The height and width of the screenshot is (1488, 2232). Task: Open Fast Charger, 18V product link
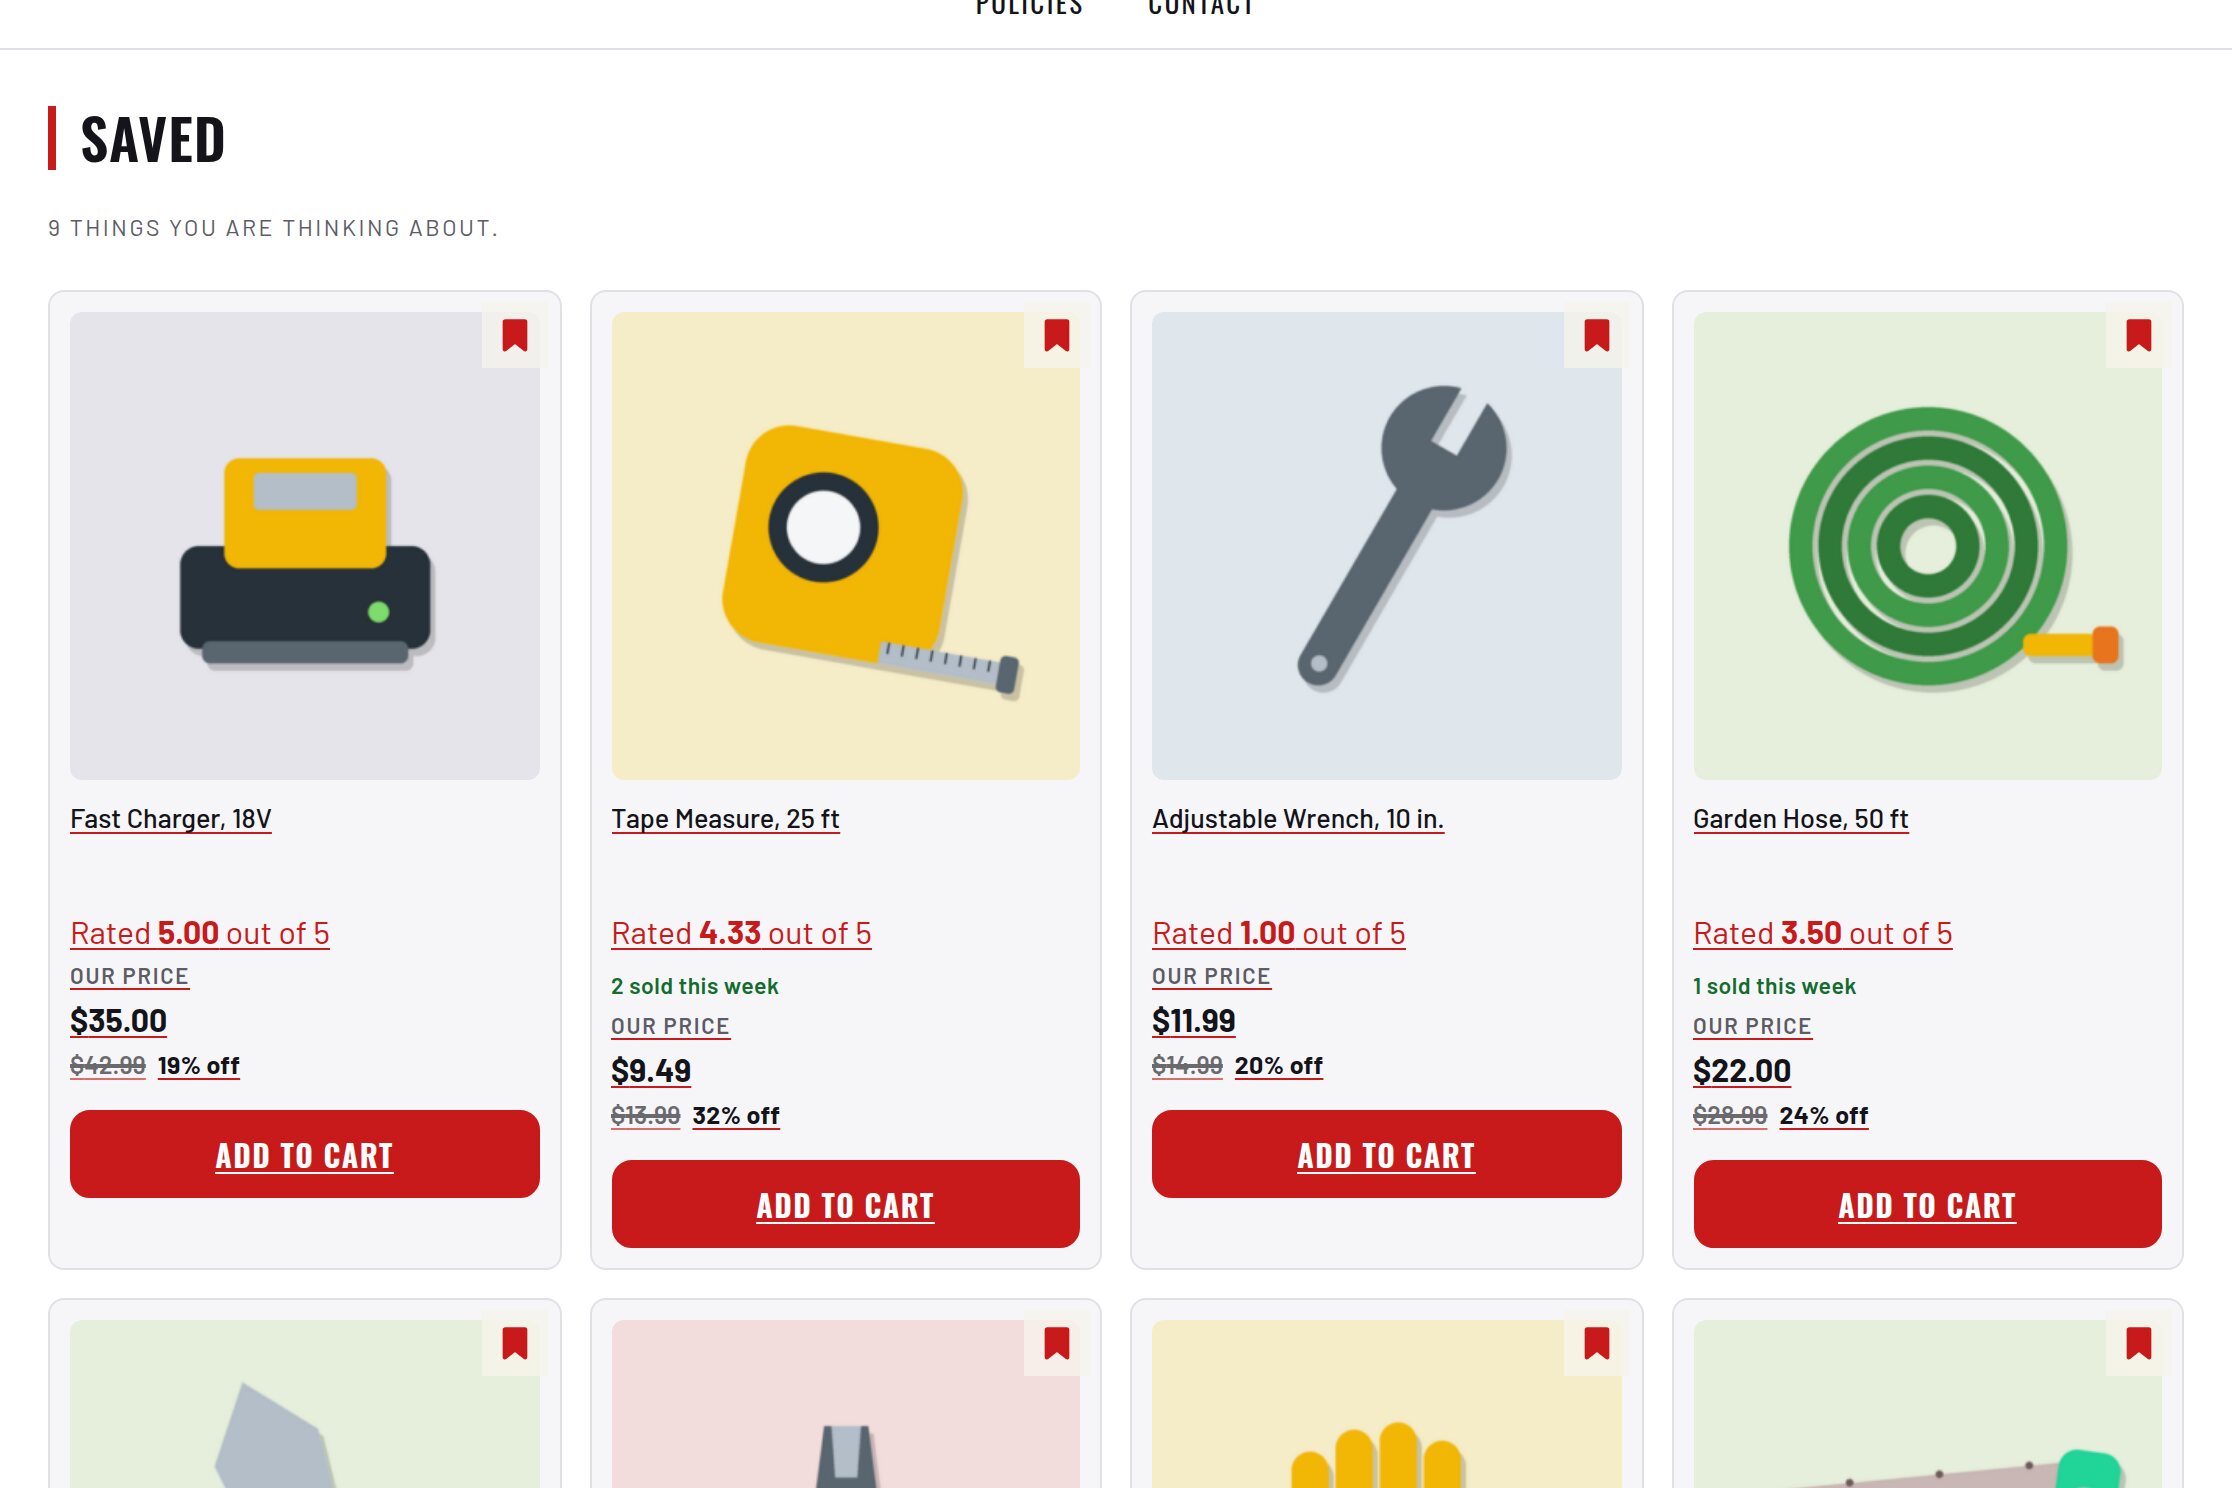point(171,819)
